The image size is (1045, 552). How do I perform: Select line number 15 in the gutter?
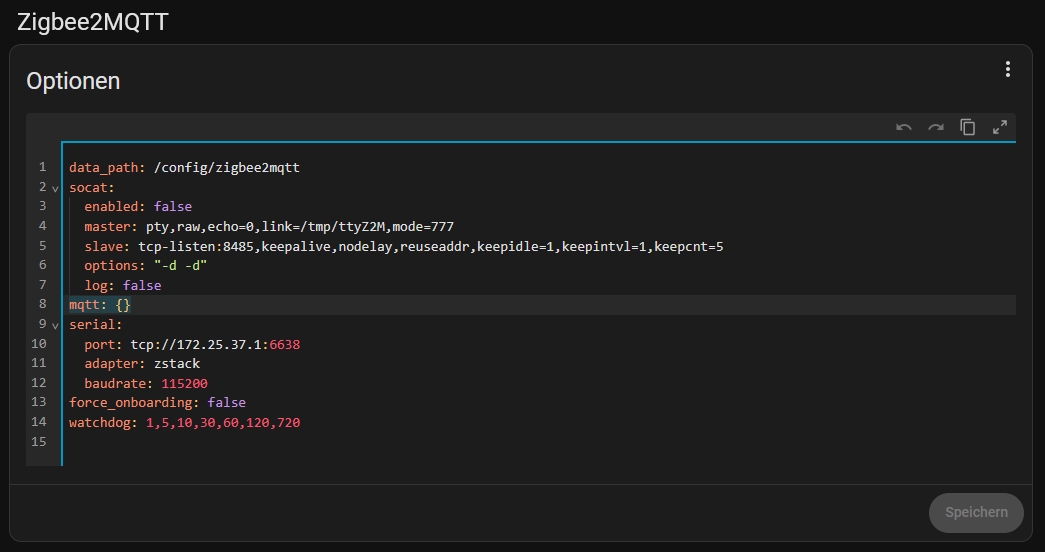pos(39,442)
